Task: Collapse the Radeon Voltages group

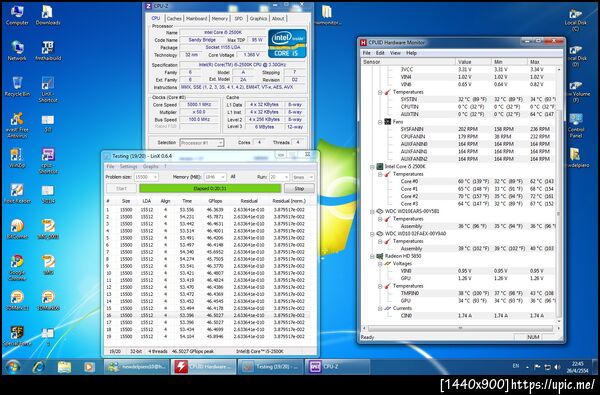Action: (x=380, y=264)
